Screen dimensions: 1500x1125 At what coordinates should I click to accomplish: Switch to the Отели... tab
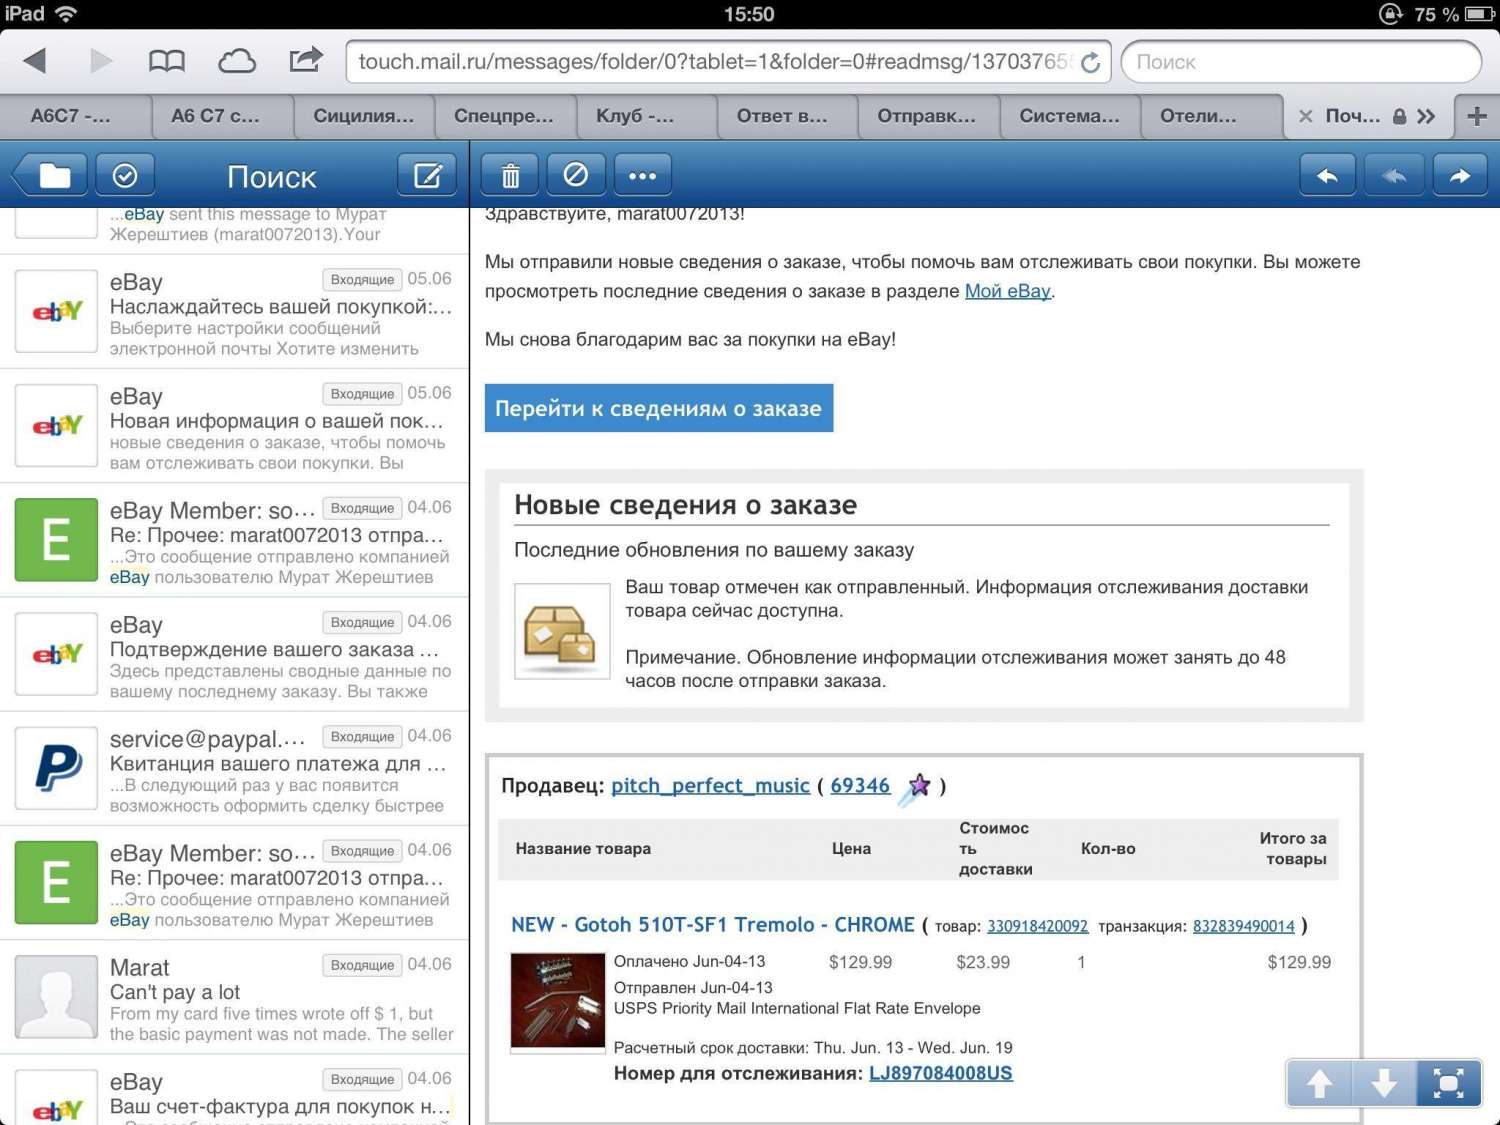point(1210,116)
